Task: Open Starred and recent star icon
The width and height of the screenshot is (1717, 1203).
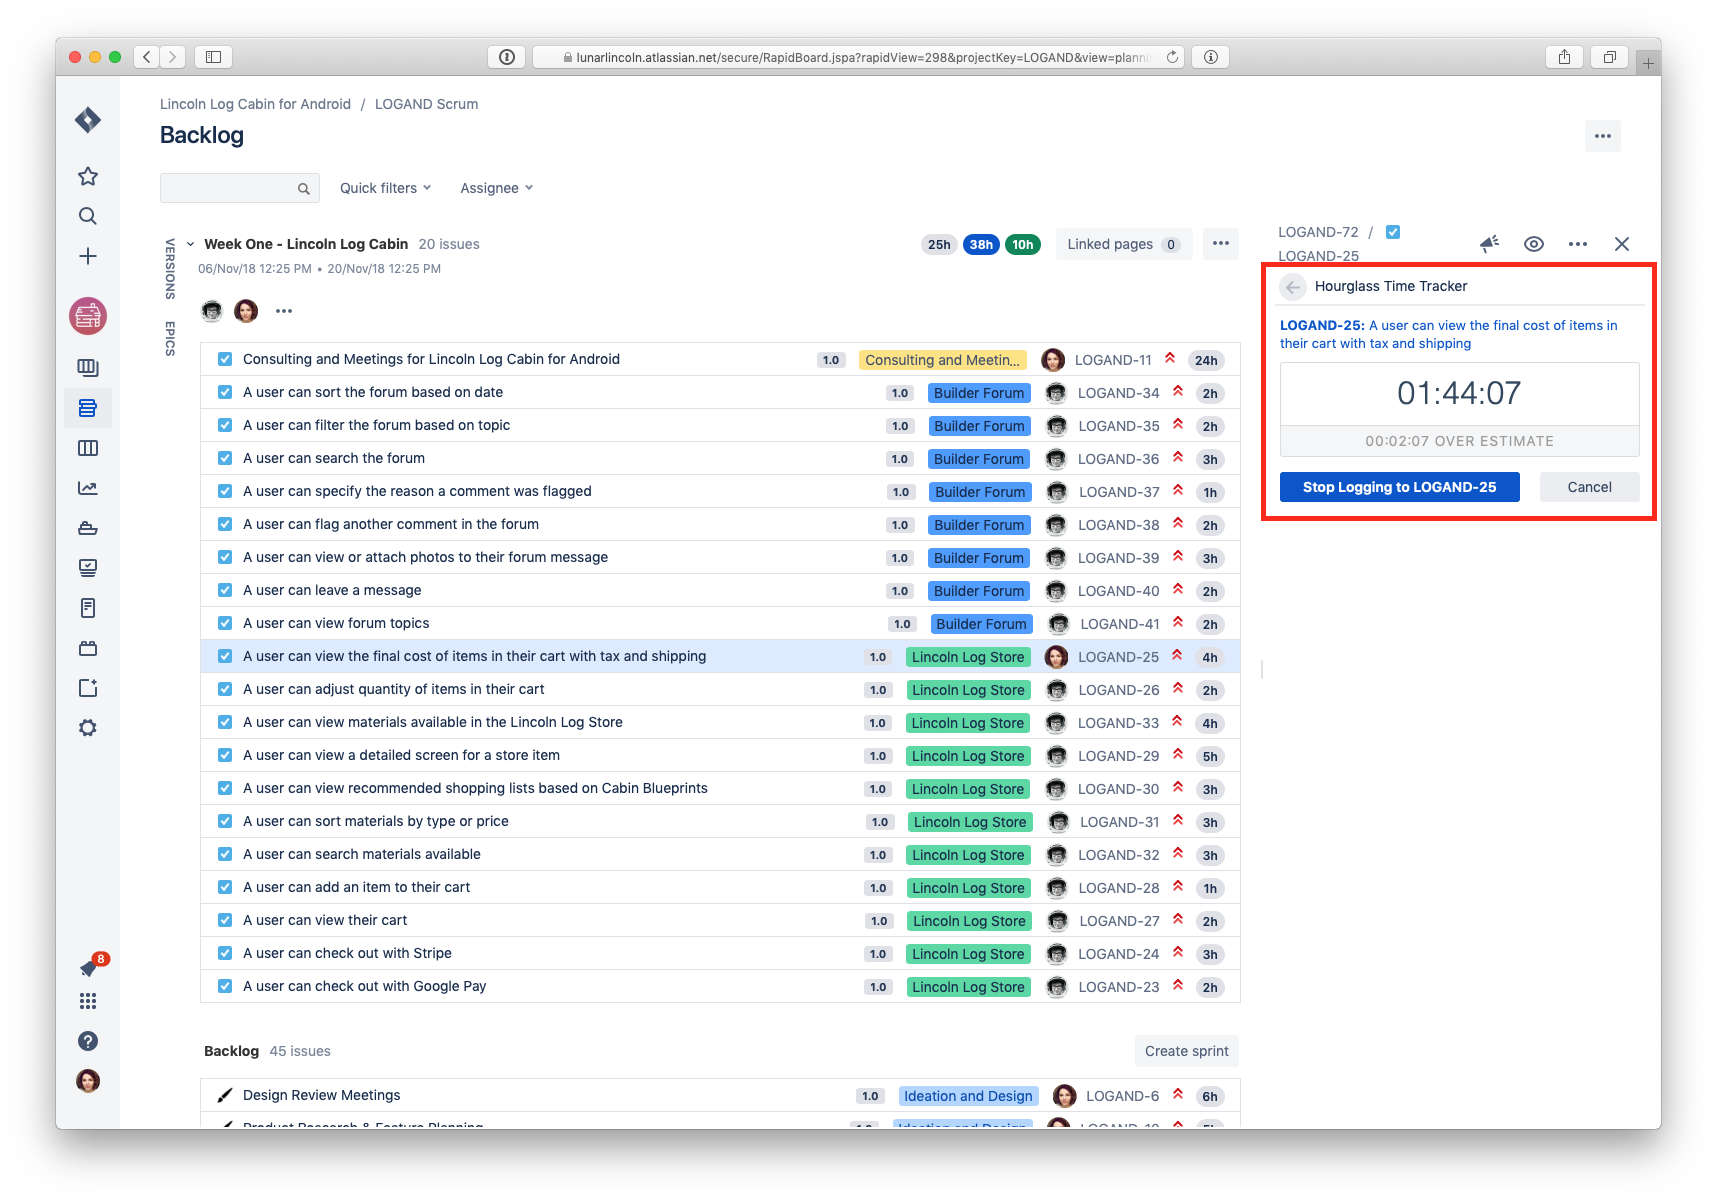Action: point(88,176)
